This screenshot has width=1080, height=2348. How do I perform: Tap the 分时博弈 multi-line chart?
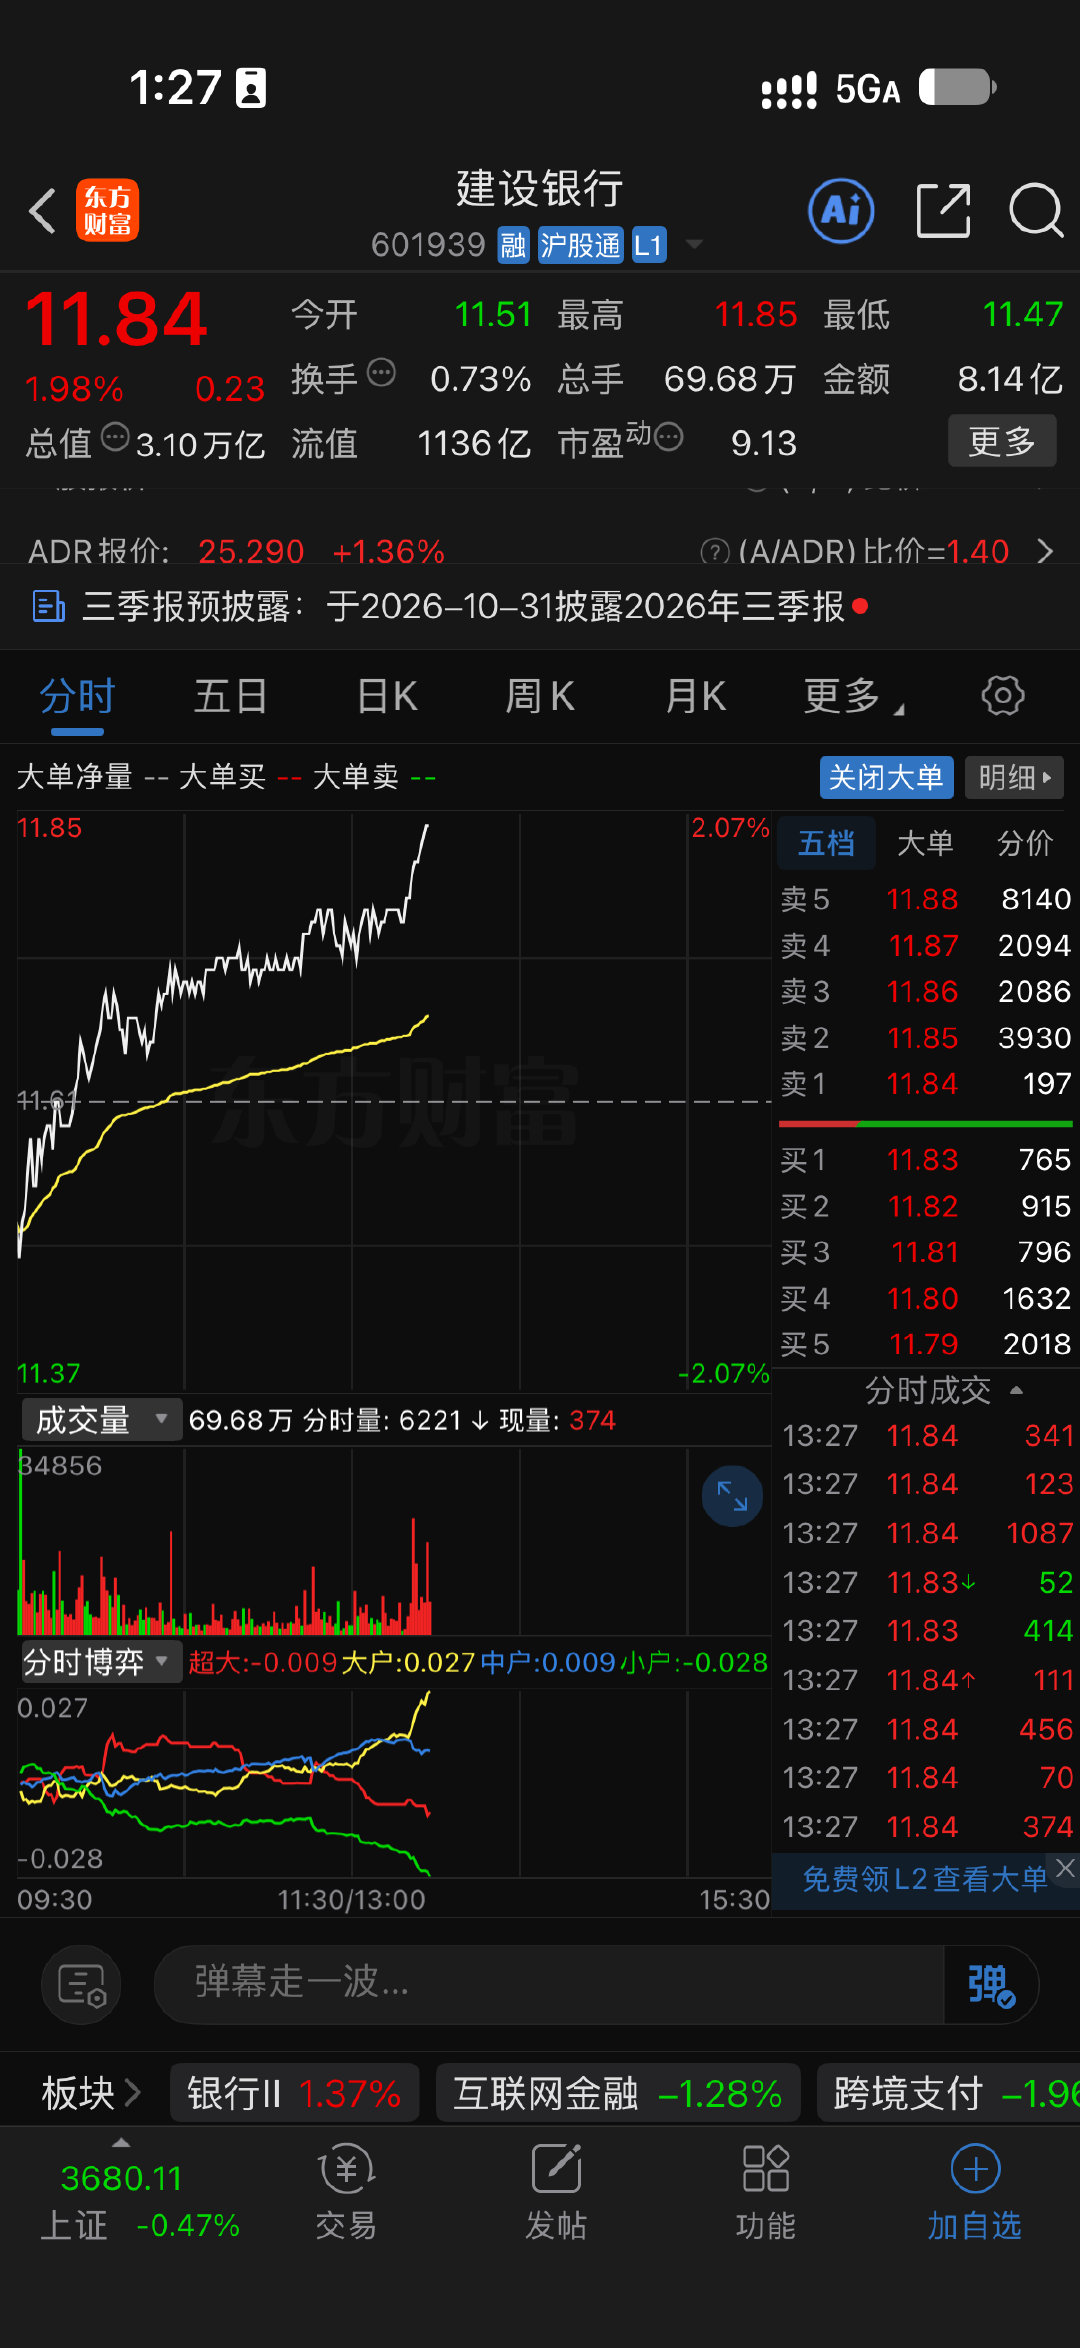tap(394, 1785)
